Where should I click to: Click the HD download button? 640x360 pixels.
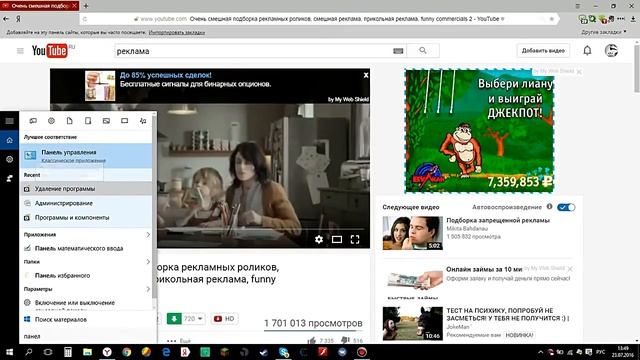[x=224, y=318]
